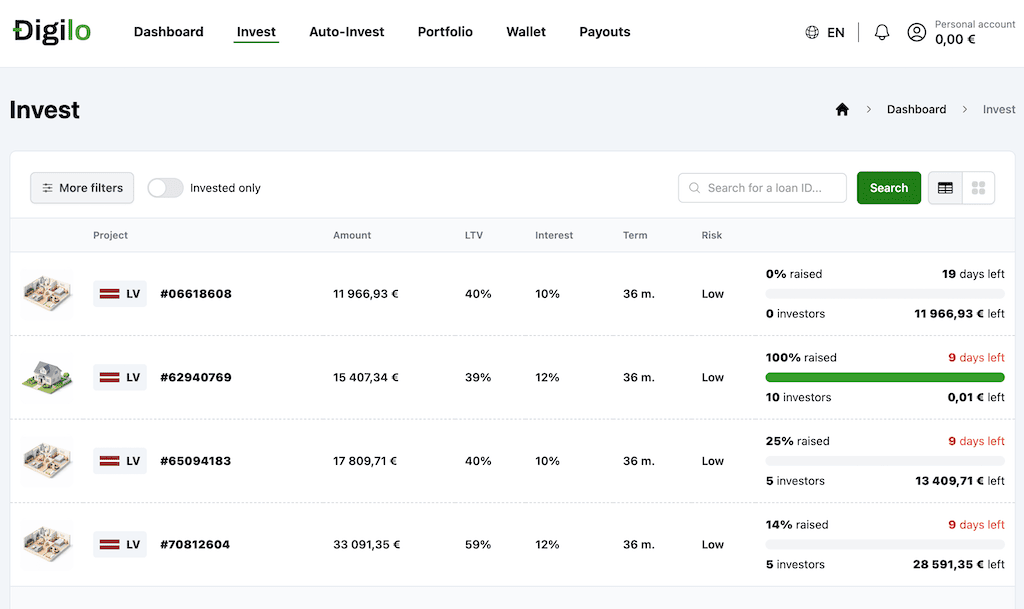Expand the More filters panel

82,188
